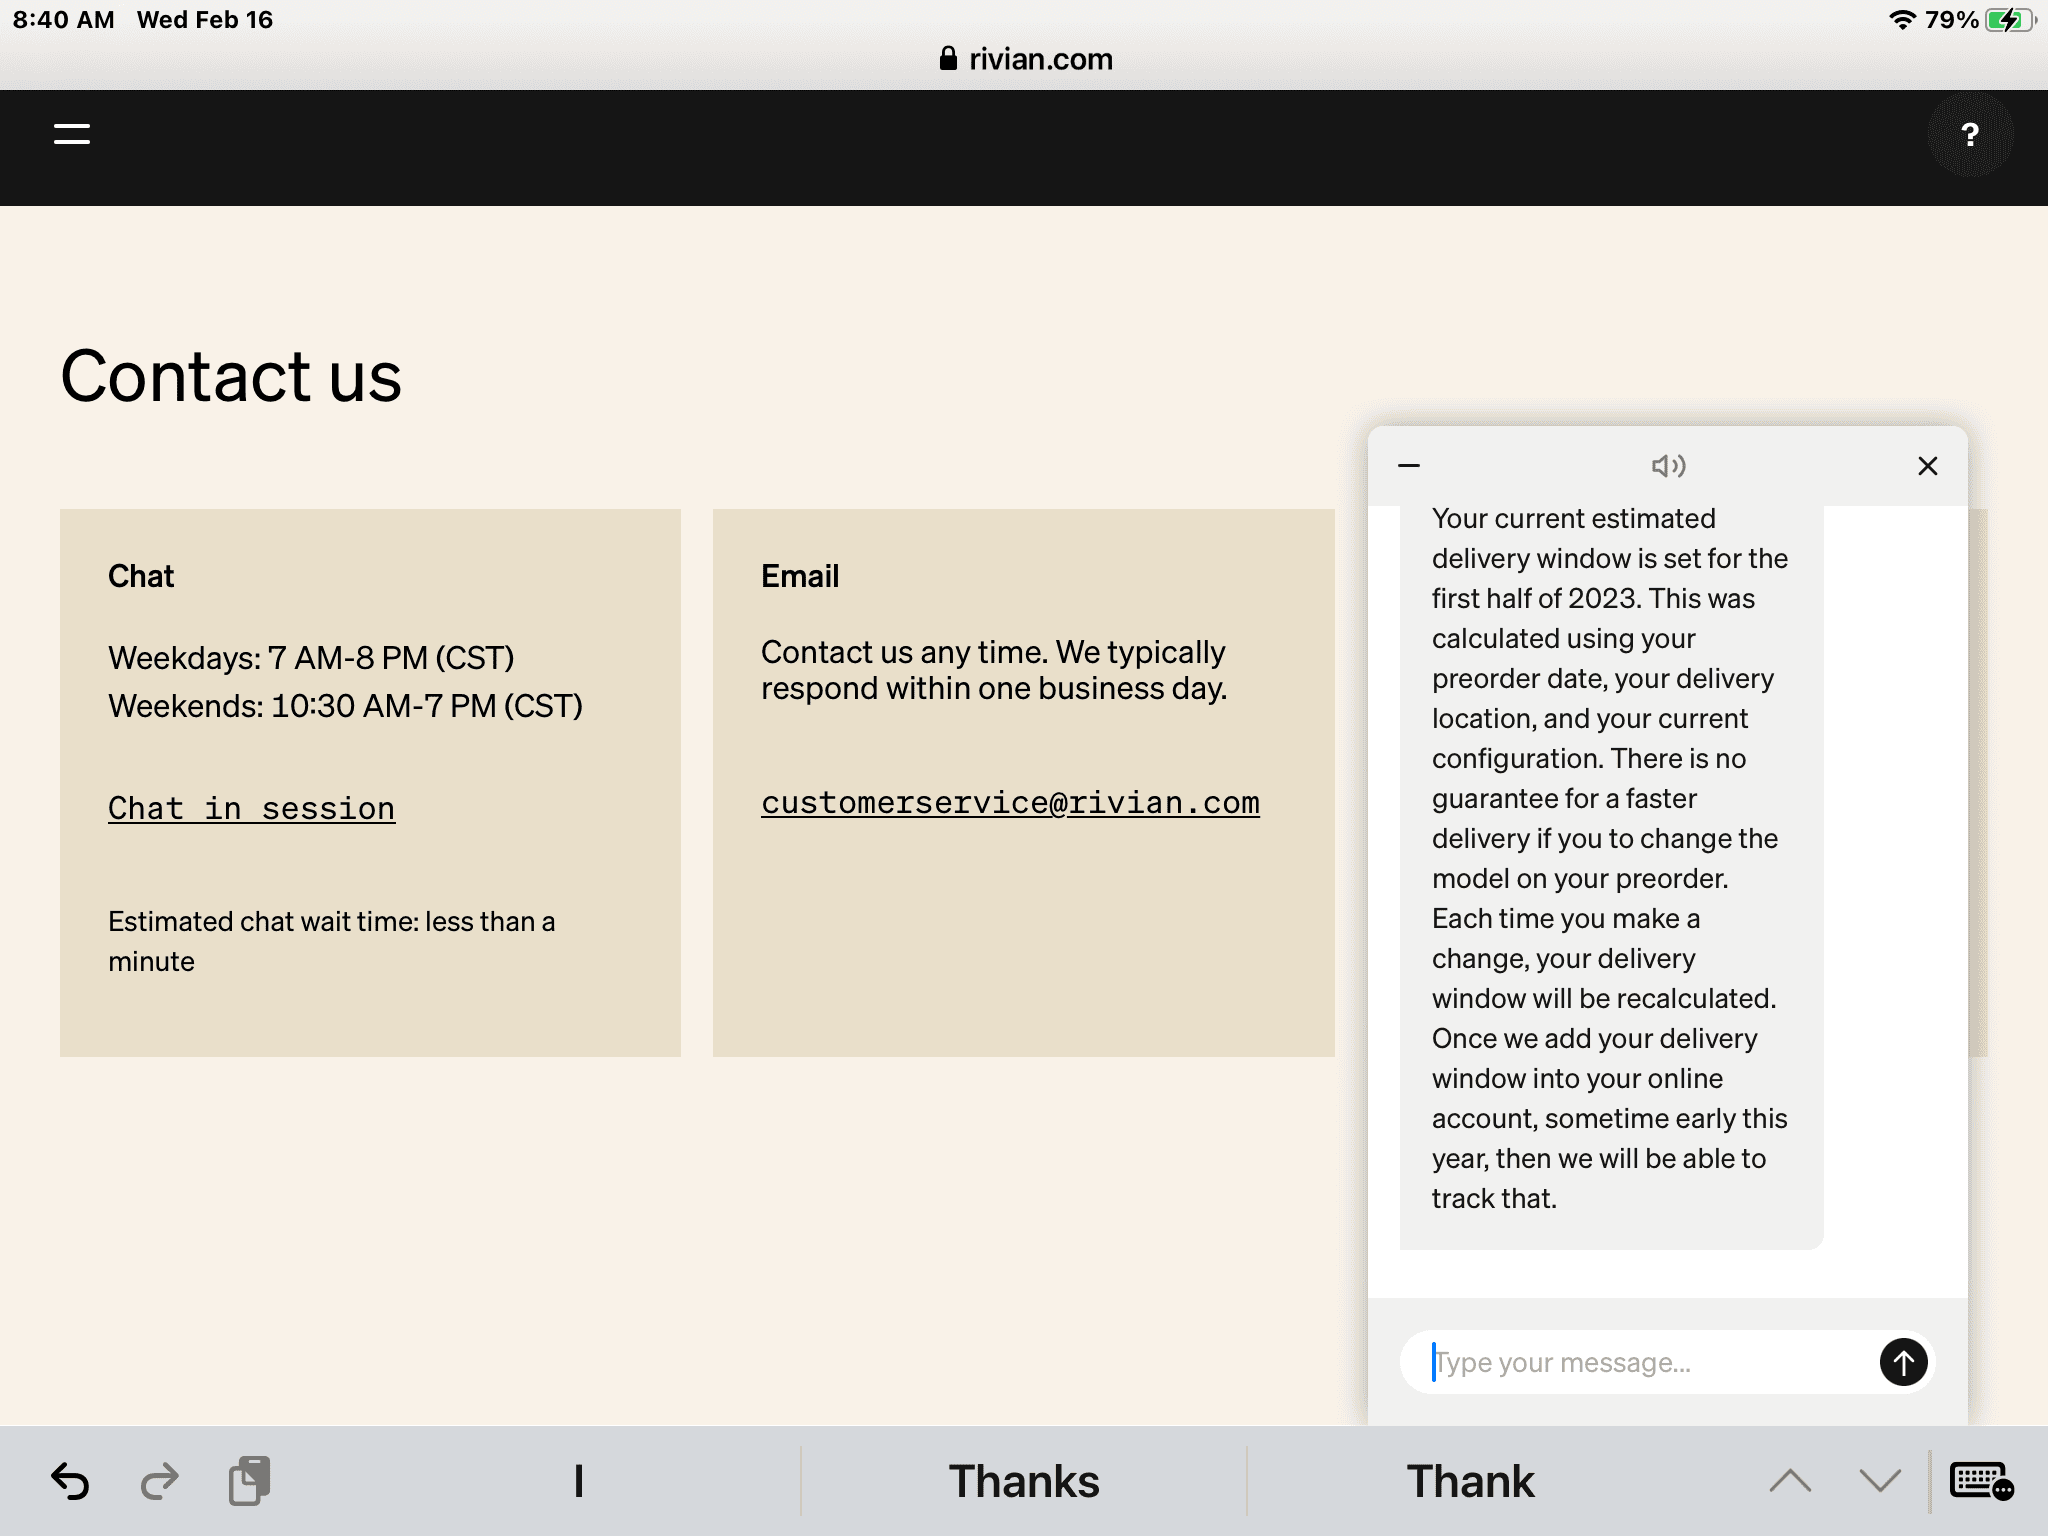Select 'Contact us any time' email description
Image resolution: width=2048 pixels, height=1536 pixels.
(994, 670)
